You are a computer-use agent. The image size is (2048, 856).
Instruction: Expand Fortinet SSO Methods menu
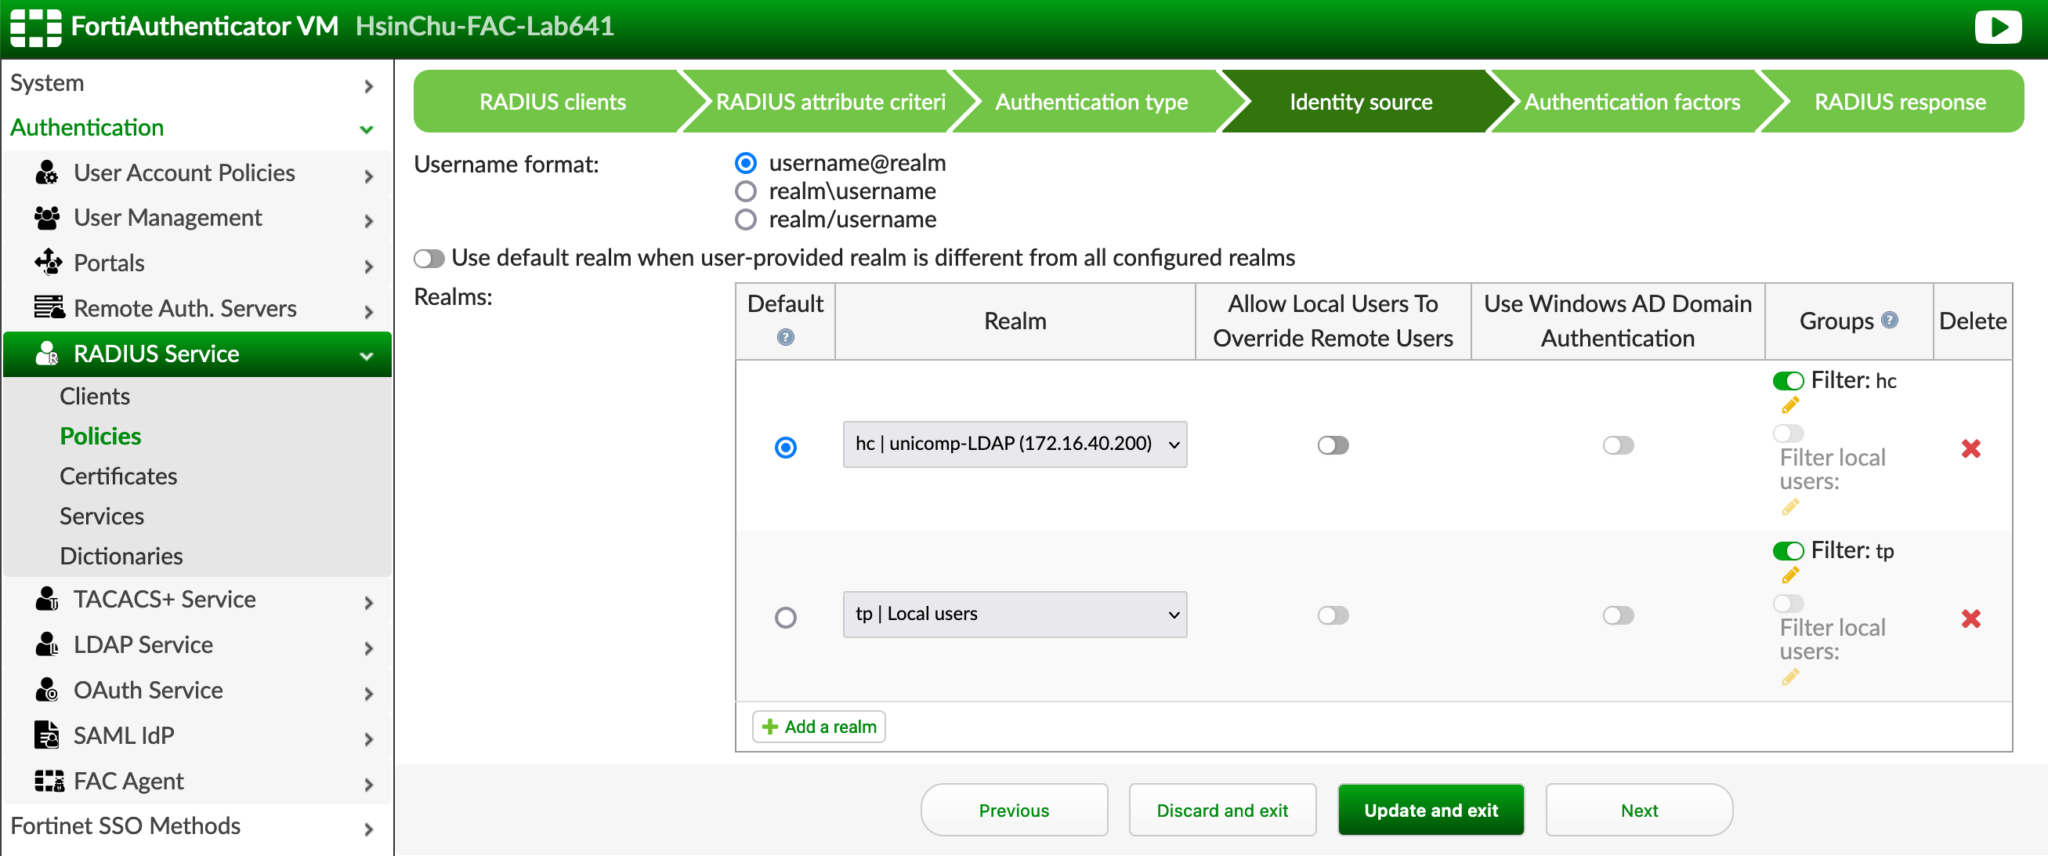click(x=196, y=826)
